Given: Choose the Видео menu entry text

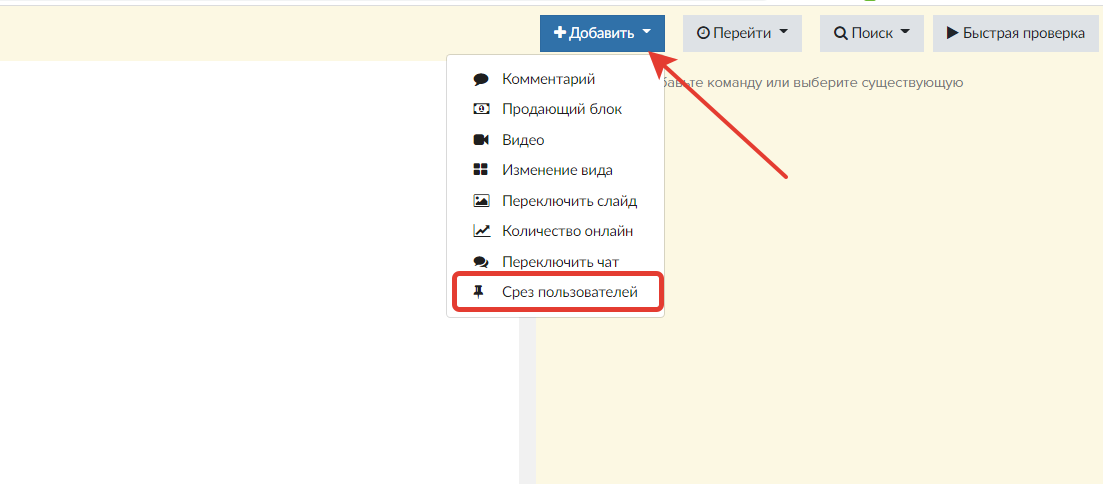Looking at the screenshot, I should pos(523,140).
